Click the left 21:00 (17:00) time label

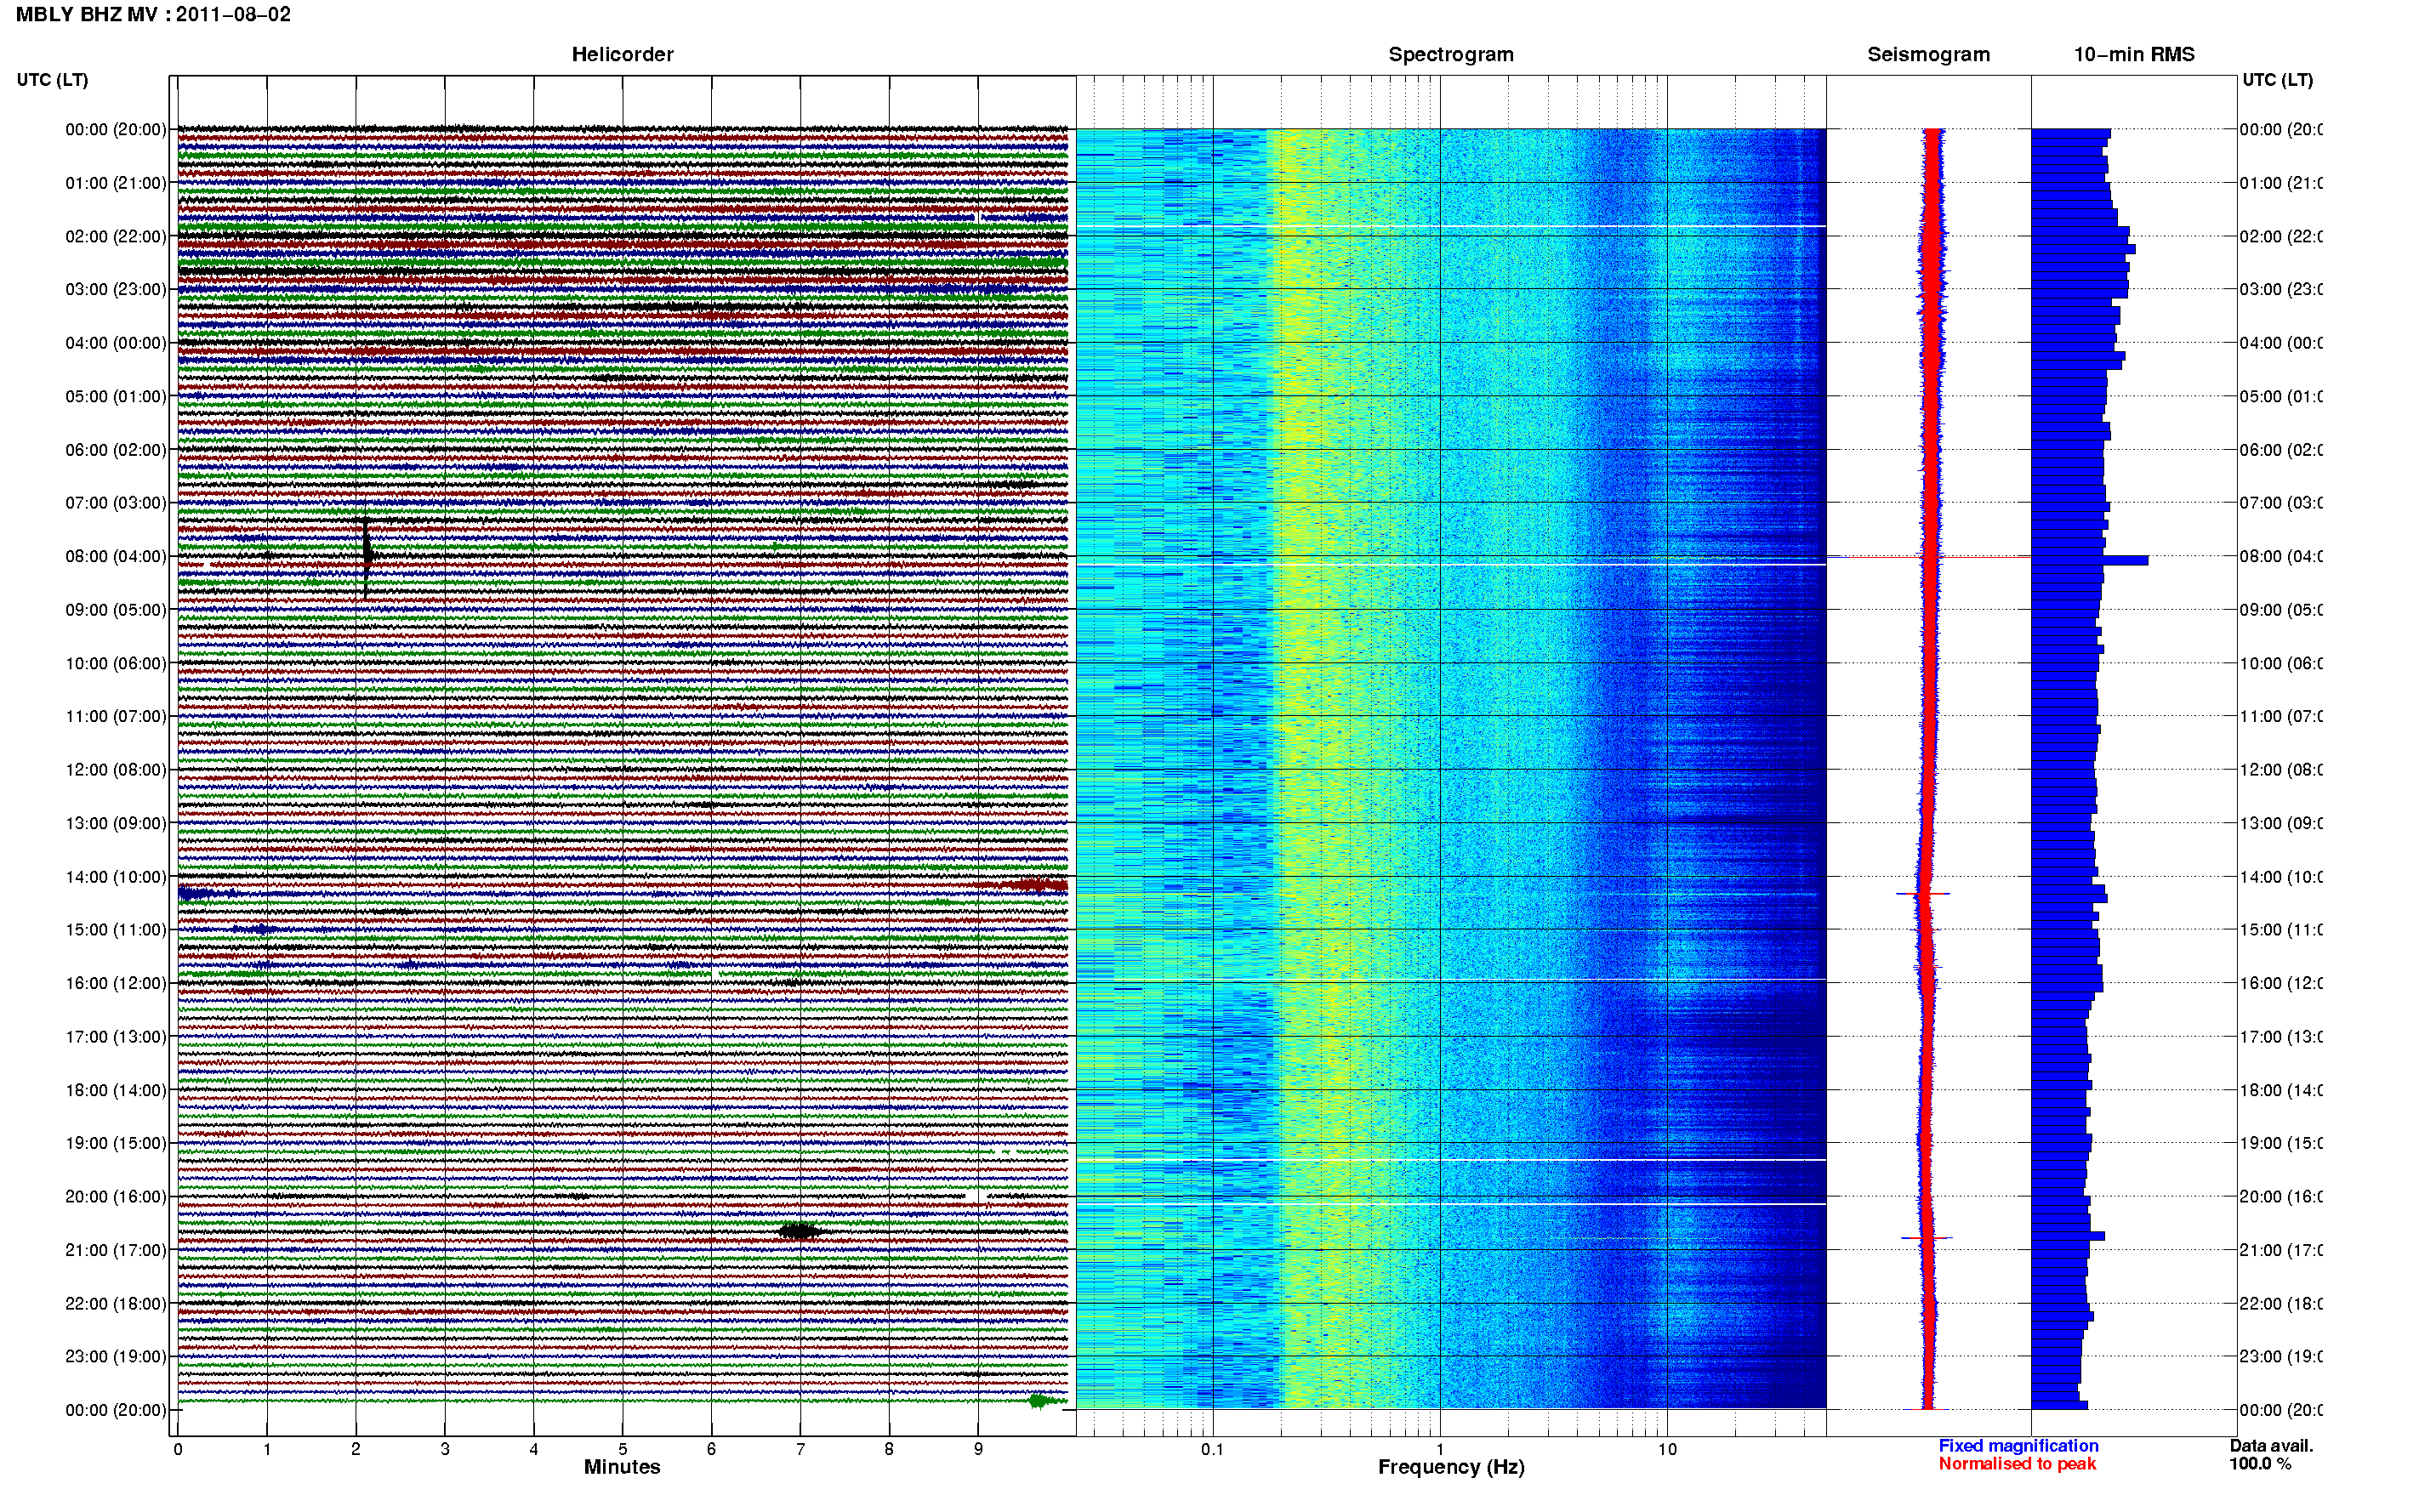(x=116, y=1250)
